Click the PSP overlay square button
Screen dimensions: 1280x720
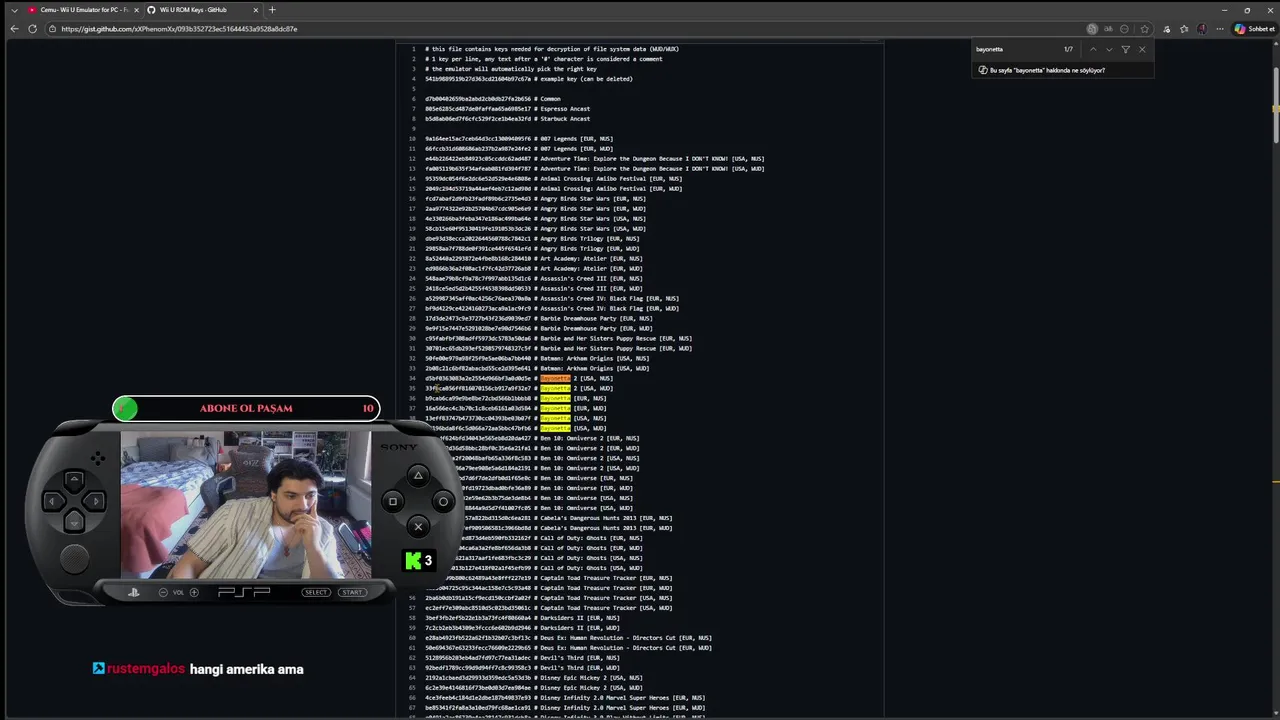click(393, 501)
